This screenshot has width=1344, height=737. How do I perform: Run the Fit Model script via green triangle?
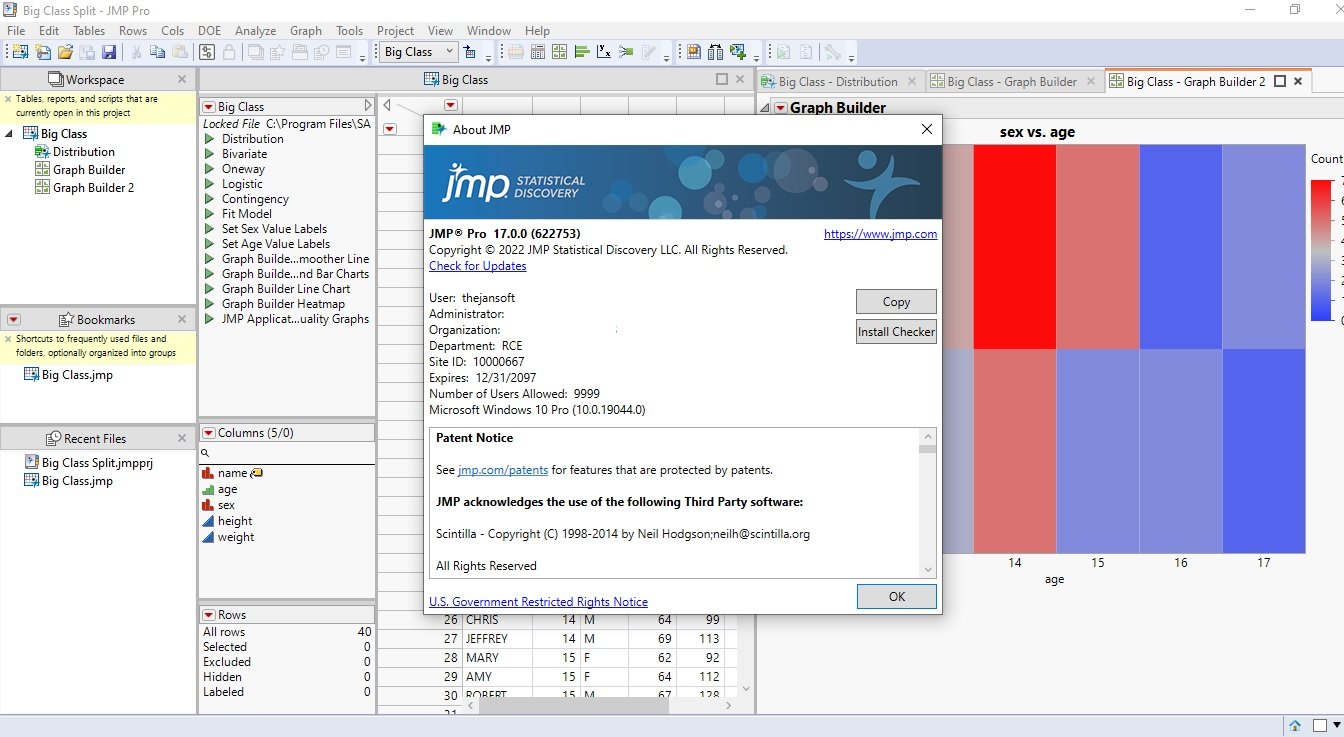pos(210,214)
